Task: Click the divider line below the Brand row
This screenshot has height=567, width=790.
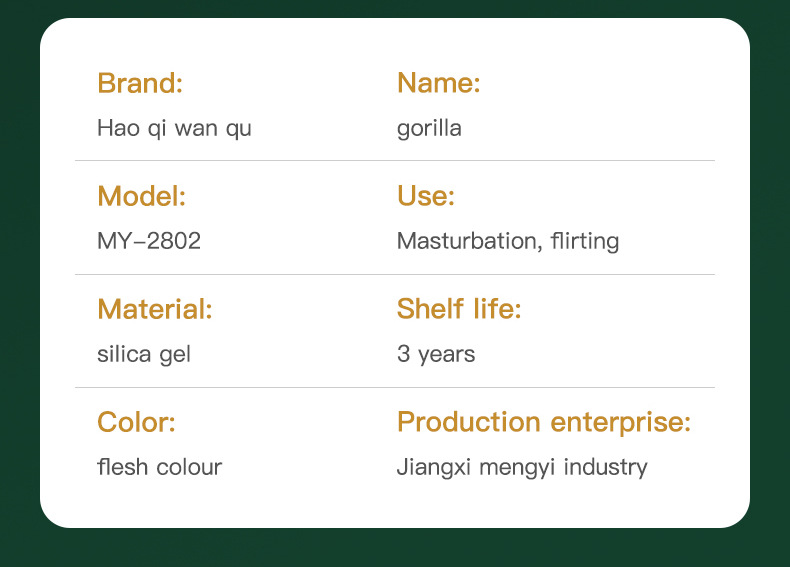Action: [x=394, y=160]
